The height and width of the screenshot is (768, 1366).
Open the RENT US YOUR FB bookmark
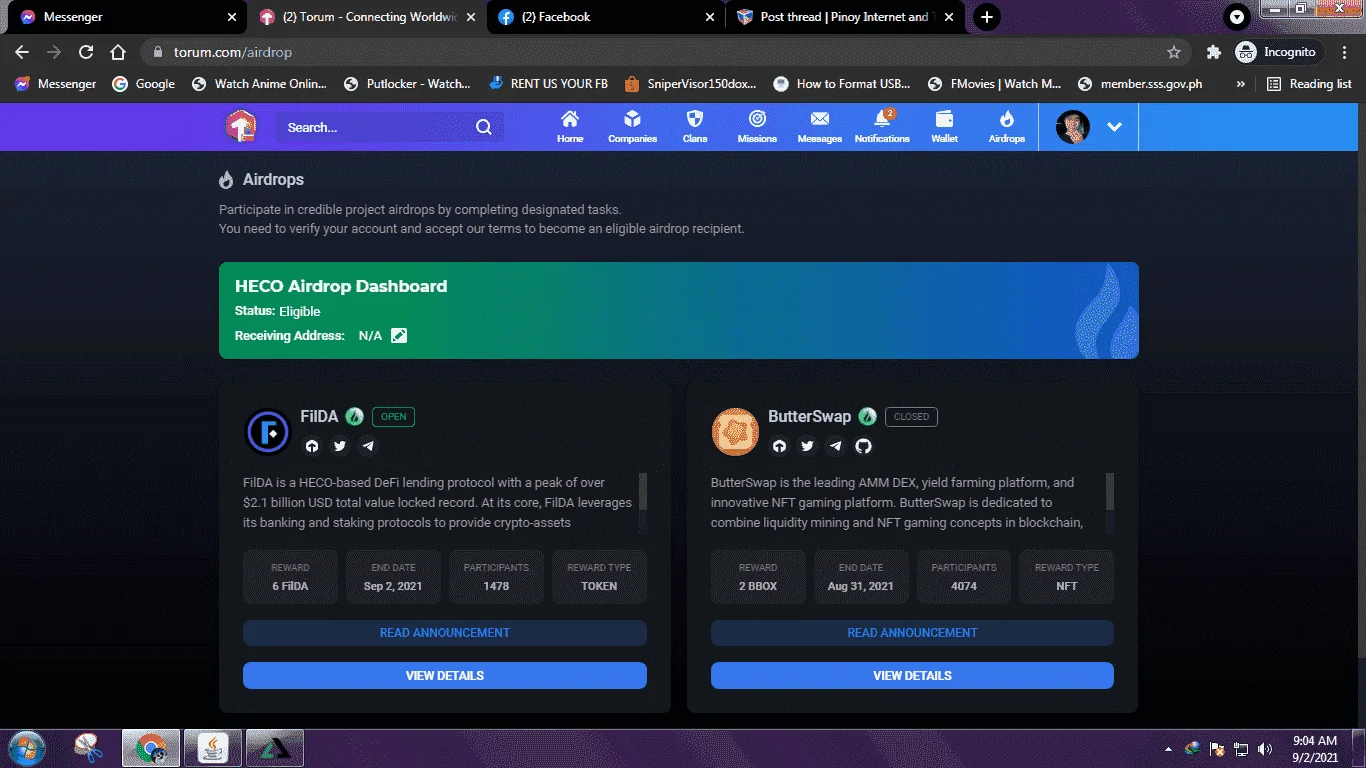click(548, 84)
